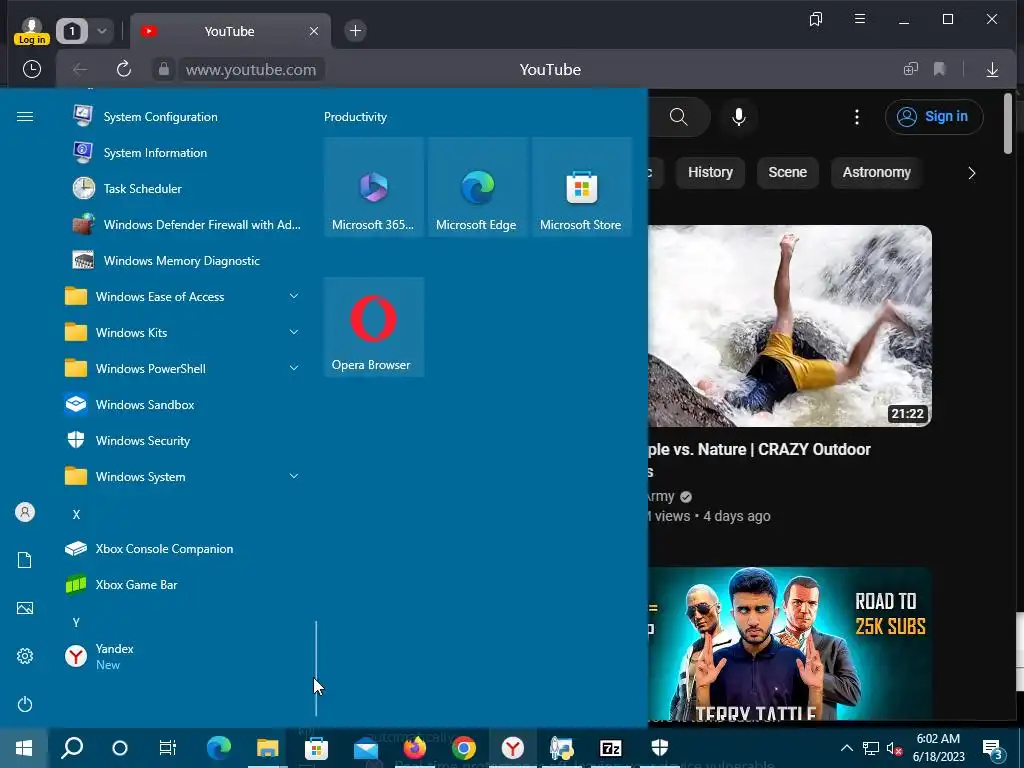Expand the Start menu hamburger navigation
Screen dimensions: 1024x768
pos(25,117)
